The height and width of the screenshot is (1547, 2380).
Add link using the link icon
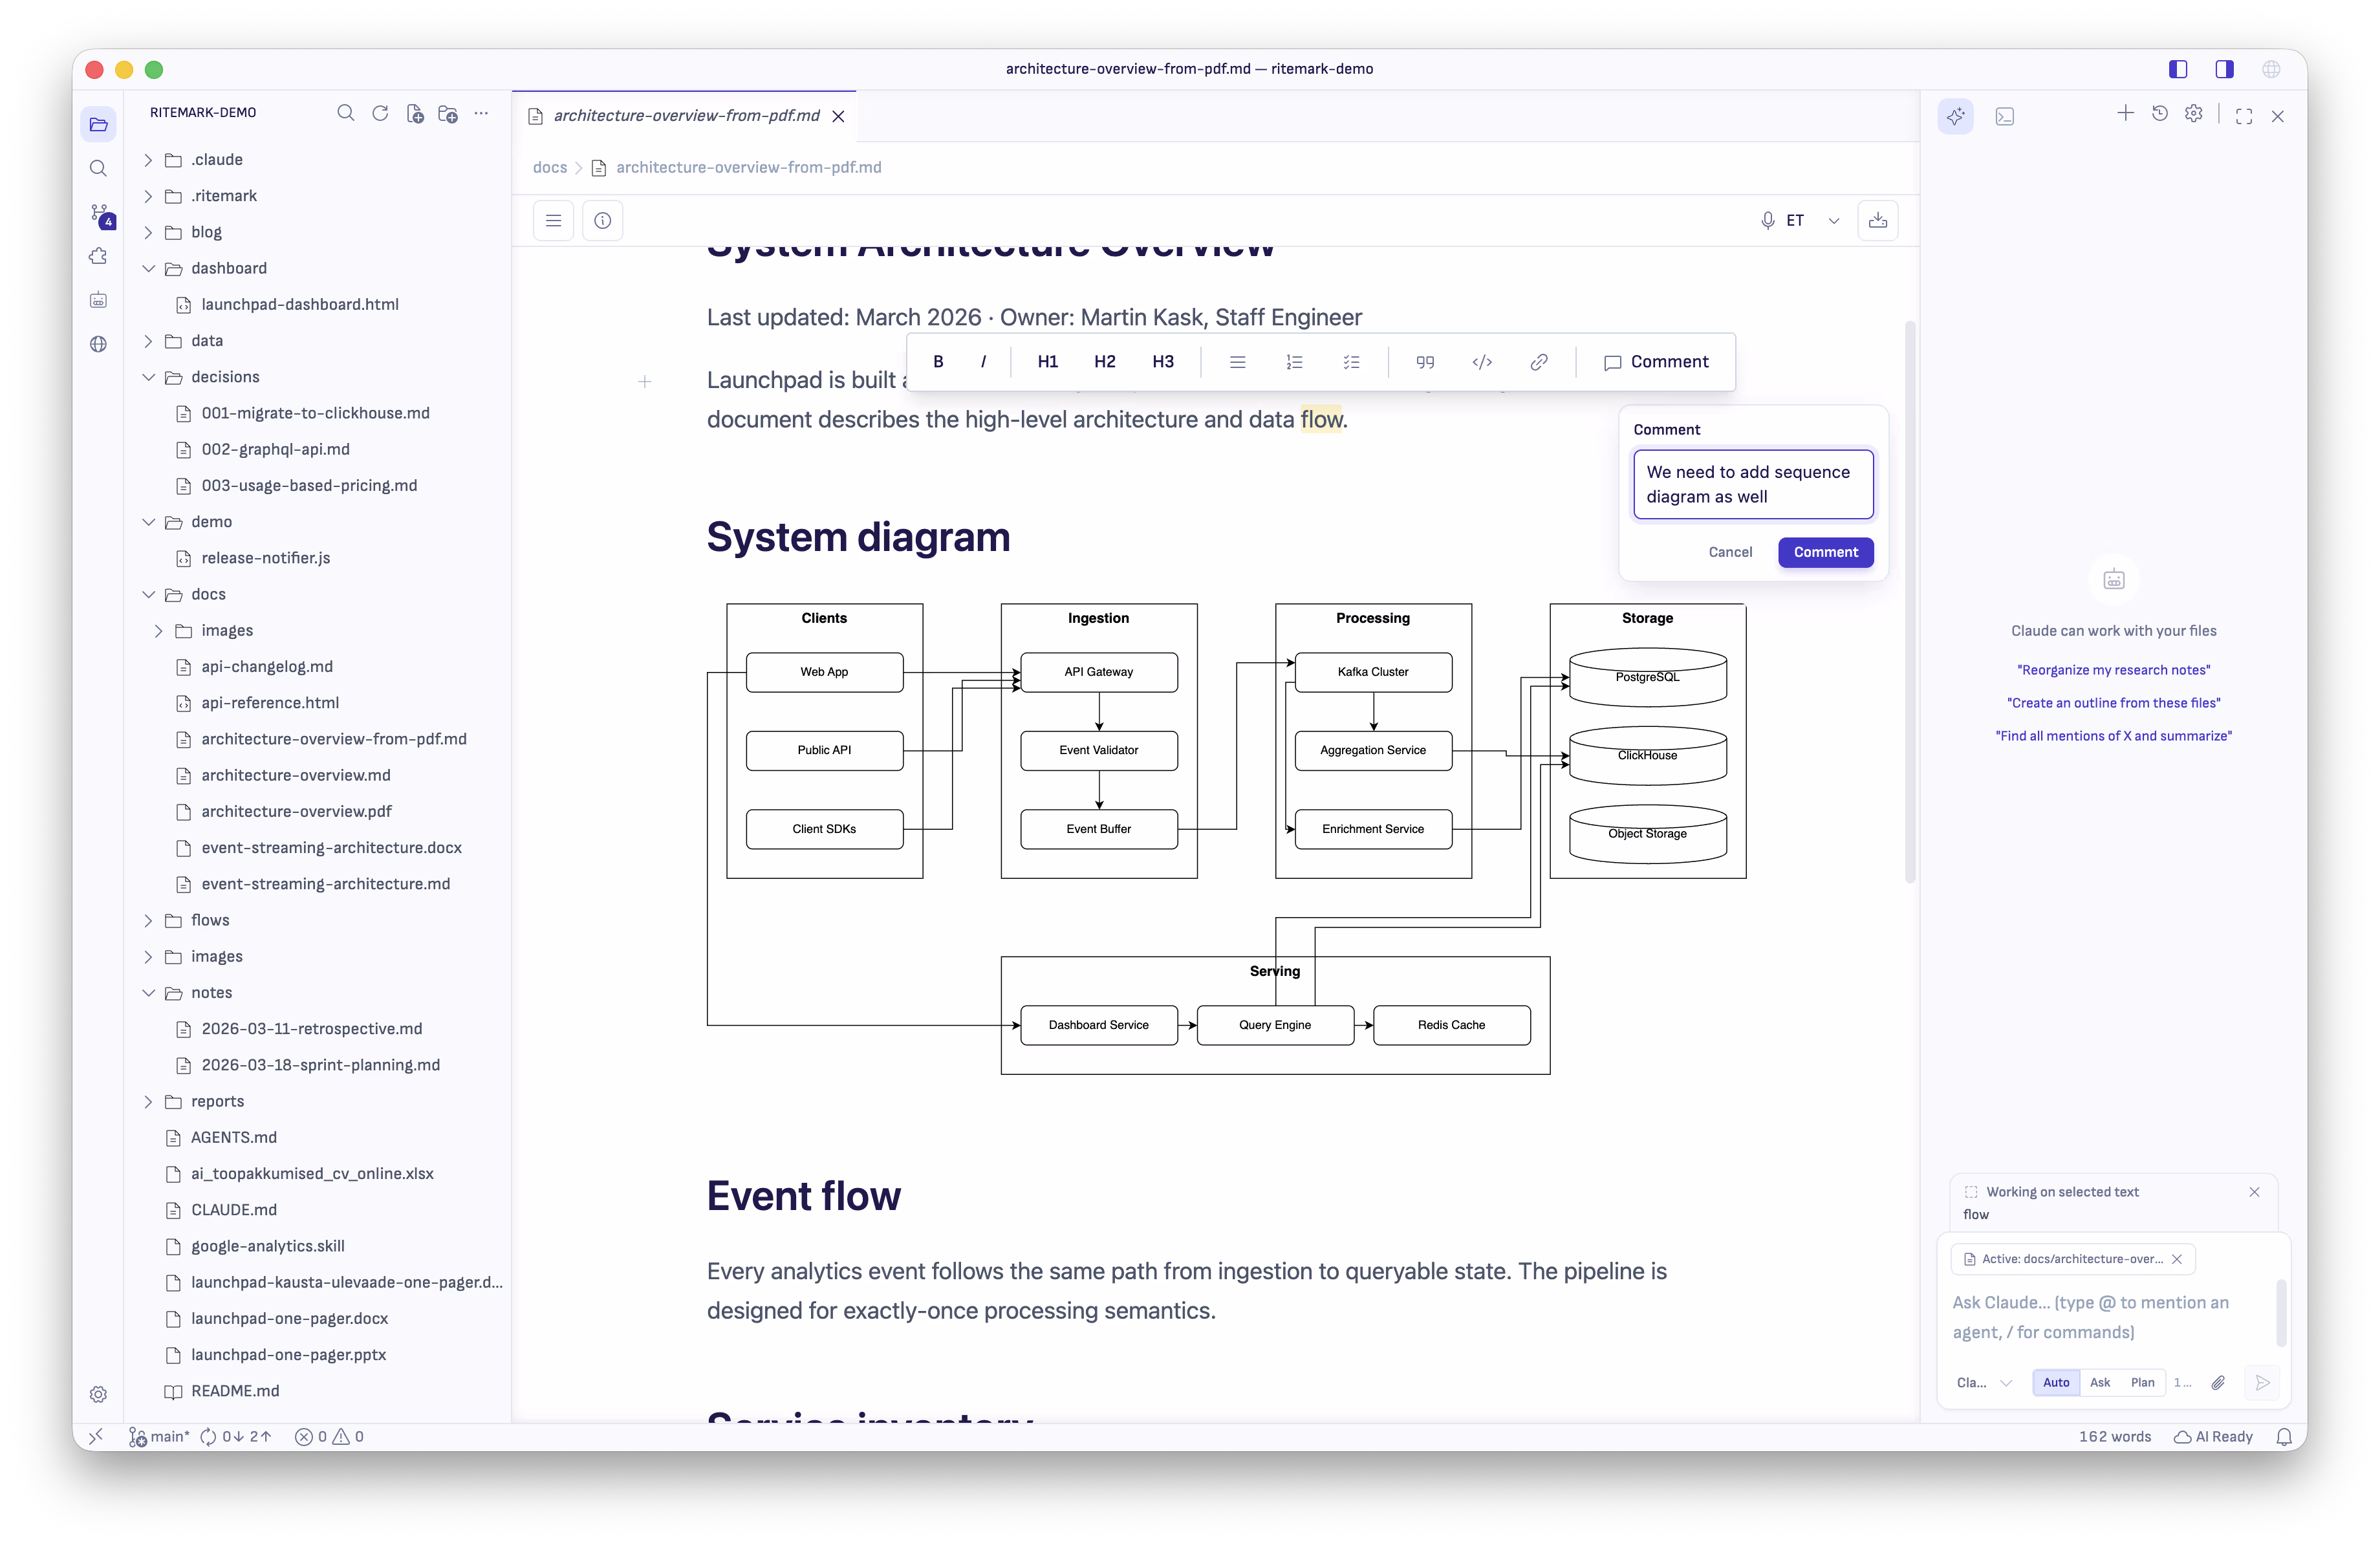pyautogui.click(x=1539, y=362)
